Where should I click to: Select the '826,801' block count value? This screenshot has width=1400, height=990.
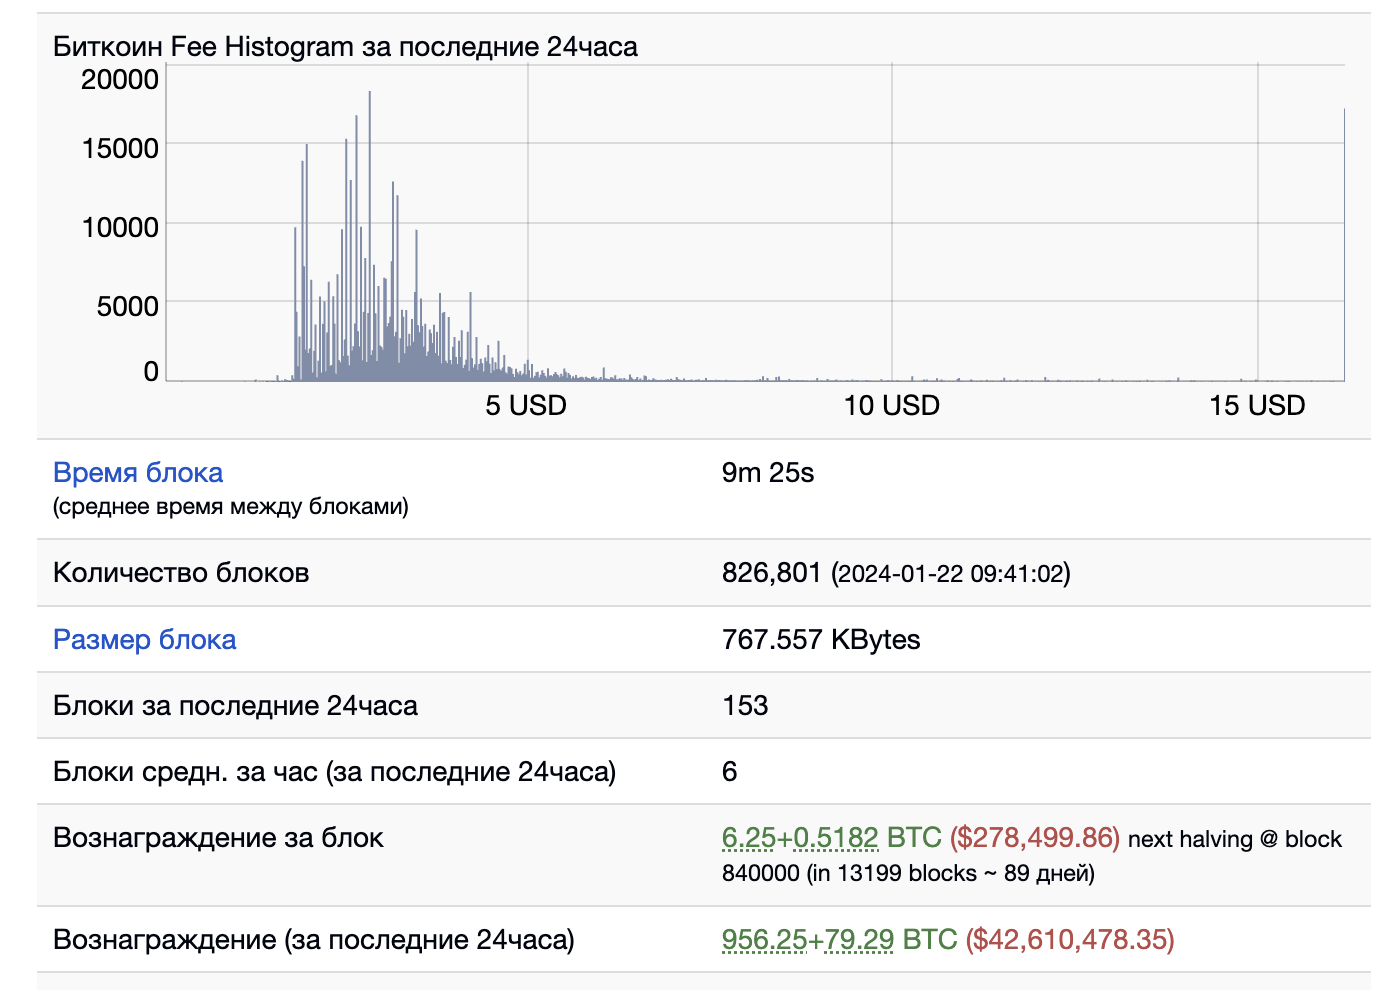point(771,573)
